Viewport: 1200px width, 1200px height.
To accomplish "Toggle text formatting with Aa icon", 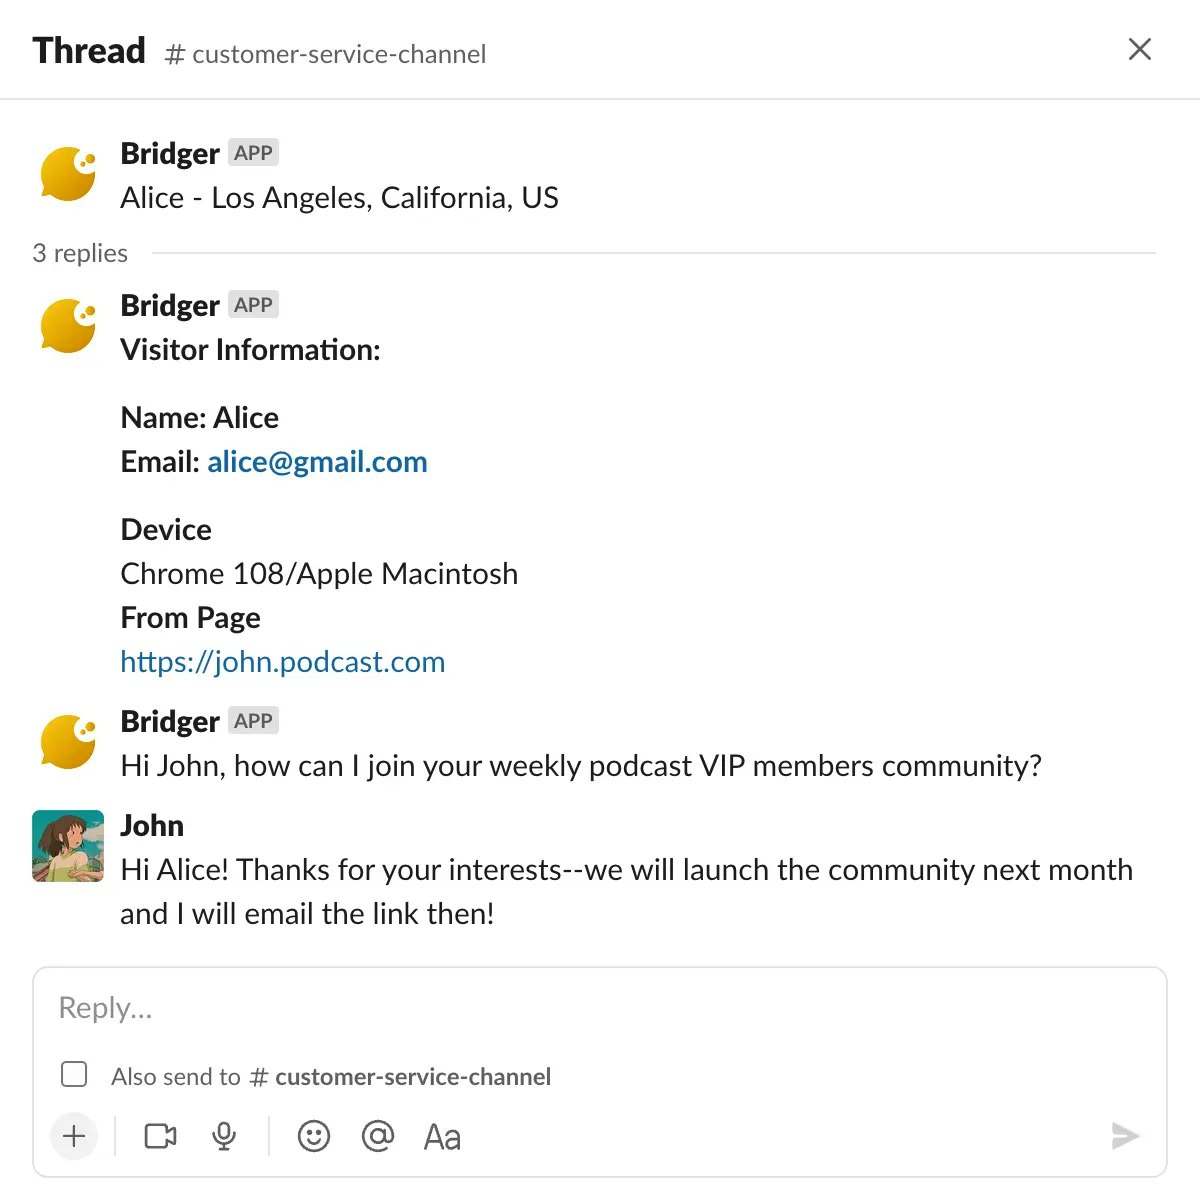I will click(442, 1137).
